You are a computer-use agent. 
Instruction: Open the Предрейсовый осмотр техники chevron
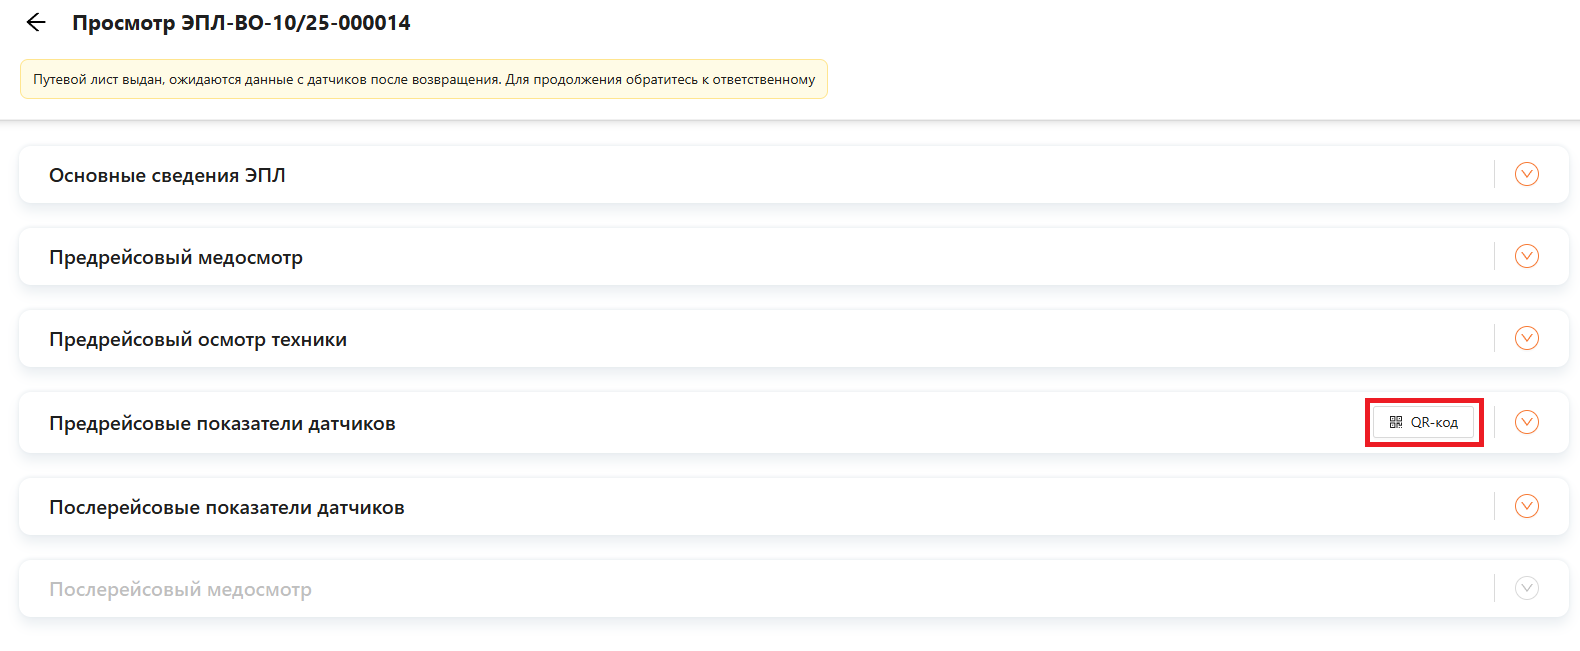pos(1526,338)
